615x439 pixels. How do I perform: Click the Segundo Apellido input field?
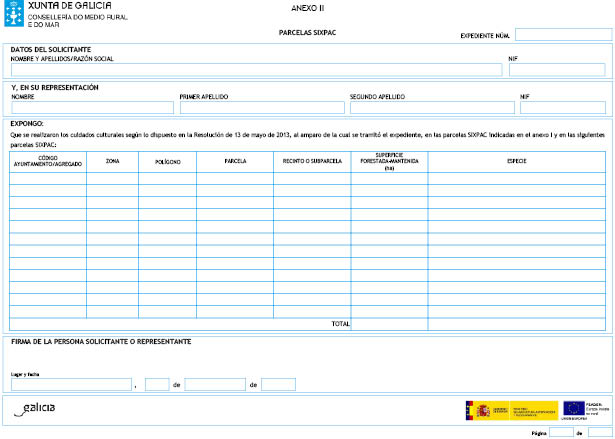(x=431, y=108)
